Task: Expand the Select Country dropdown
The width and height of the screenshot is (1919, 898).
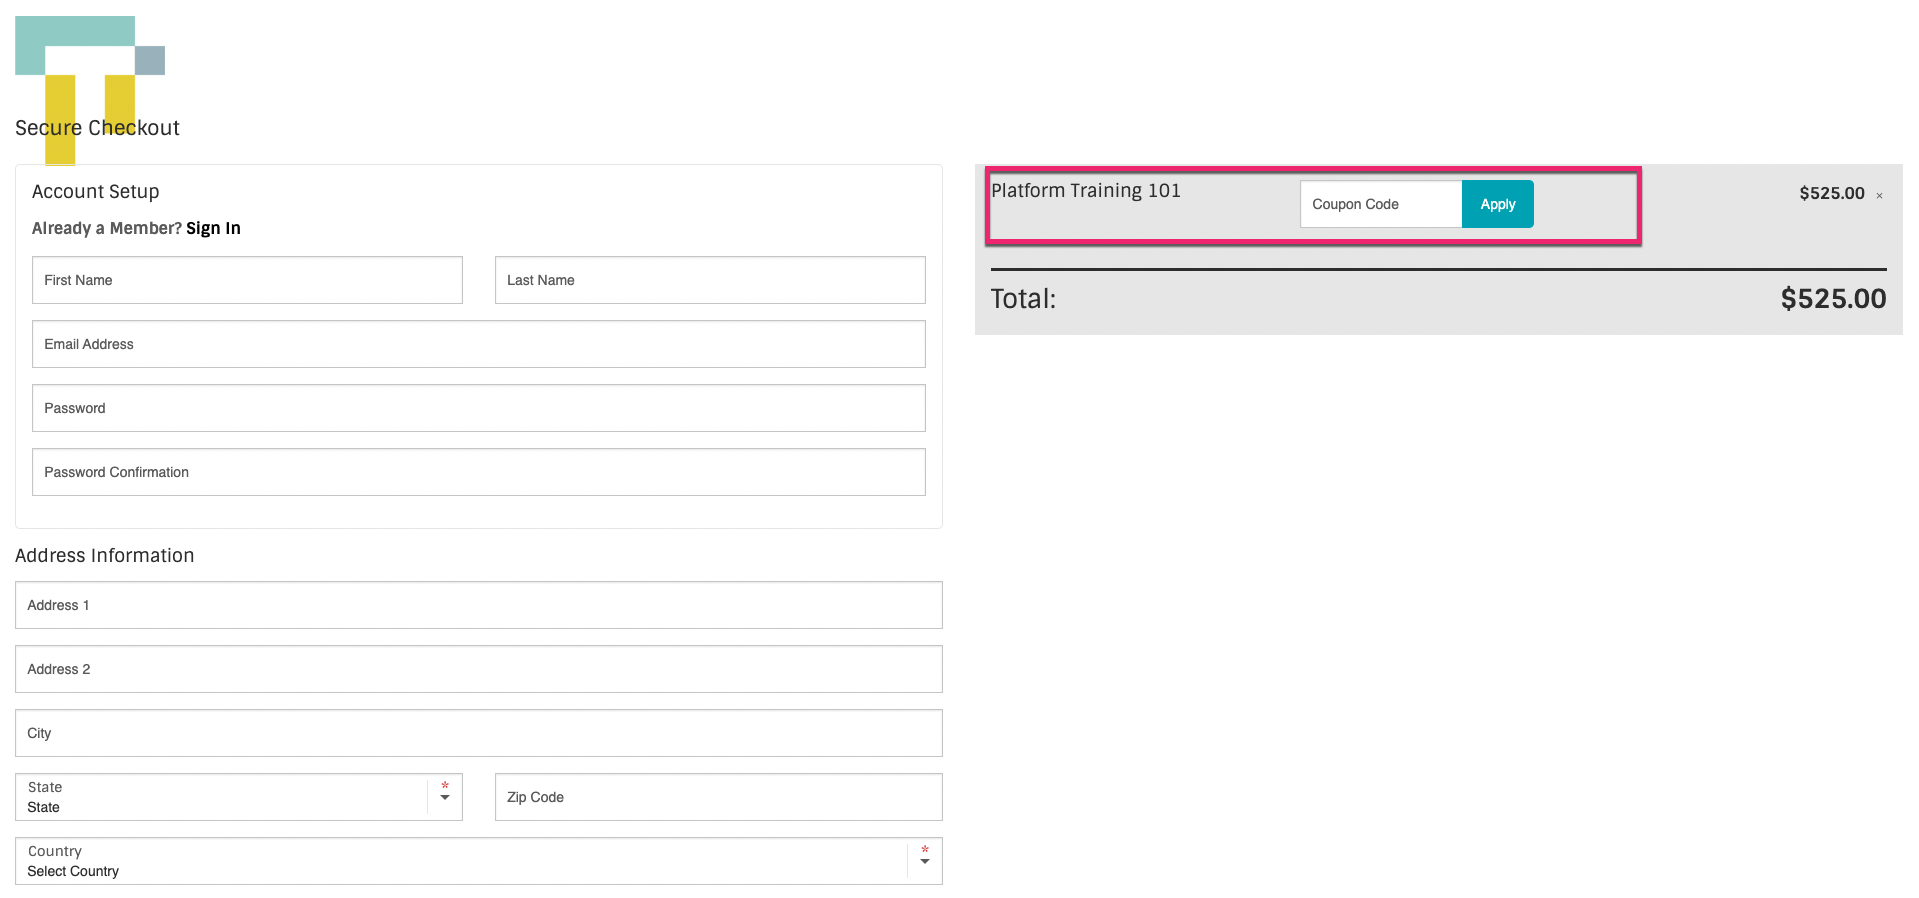Action: 478,861
